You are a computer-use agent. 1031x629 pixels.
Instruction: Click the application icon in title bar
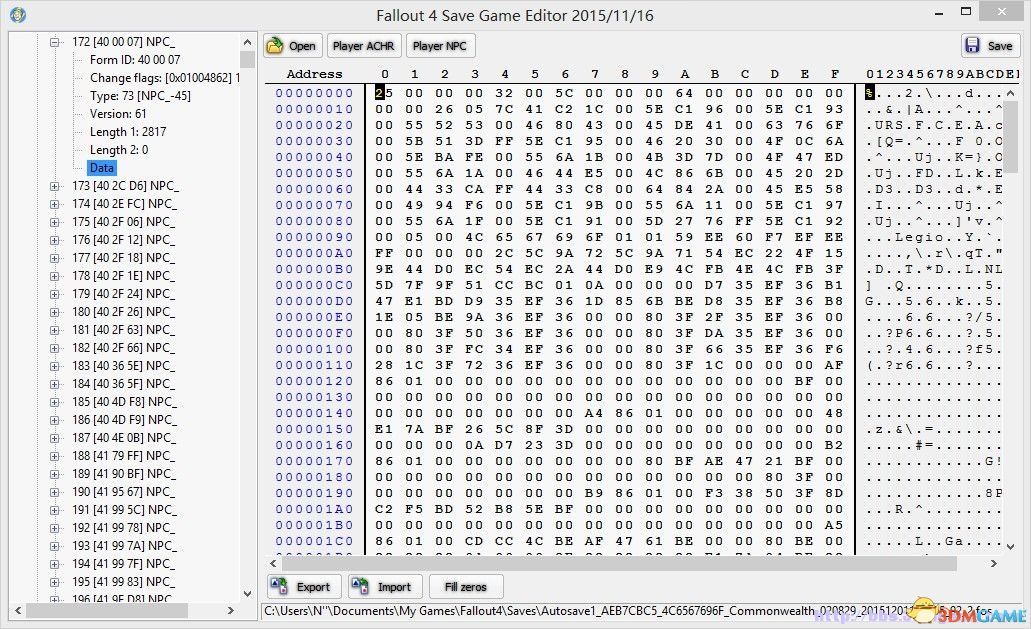pos(18,14)
